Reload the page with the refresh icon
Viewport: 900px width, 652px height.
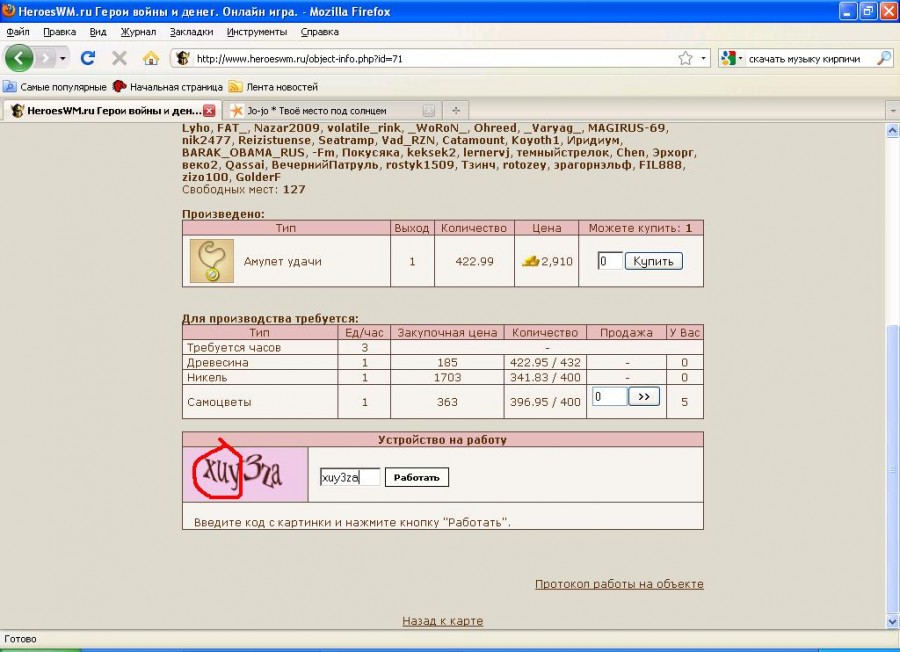click(x=88, y=57)
